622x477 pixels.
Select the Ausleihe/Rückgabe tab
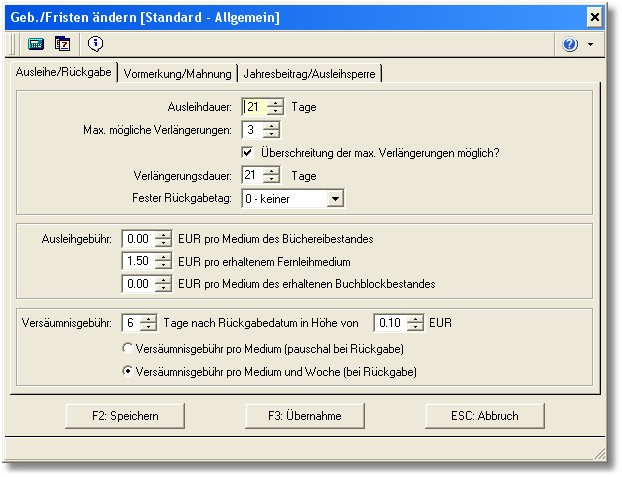[x=64, y=72]
